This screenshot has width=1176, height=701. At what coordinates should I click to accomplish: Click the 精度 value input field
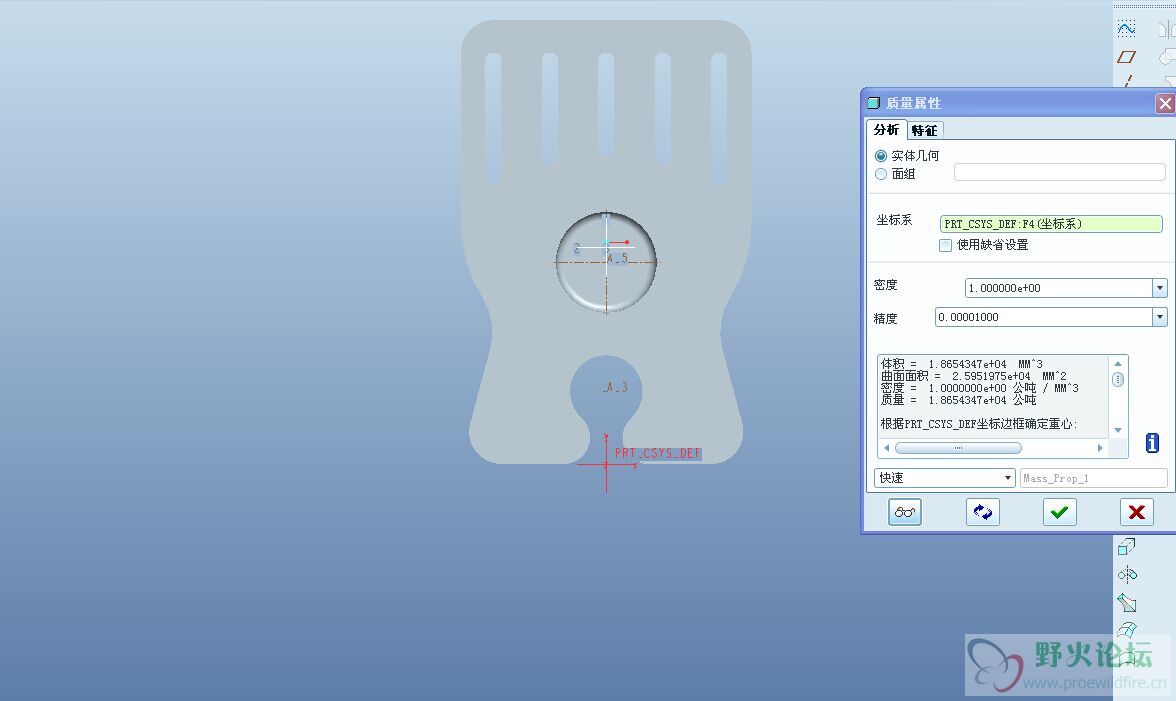[x=1043, y=317]
